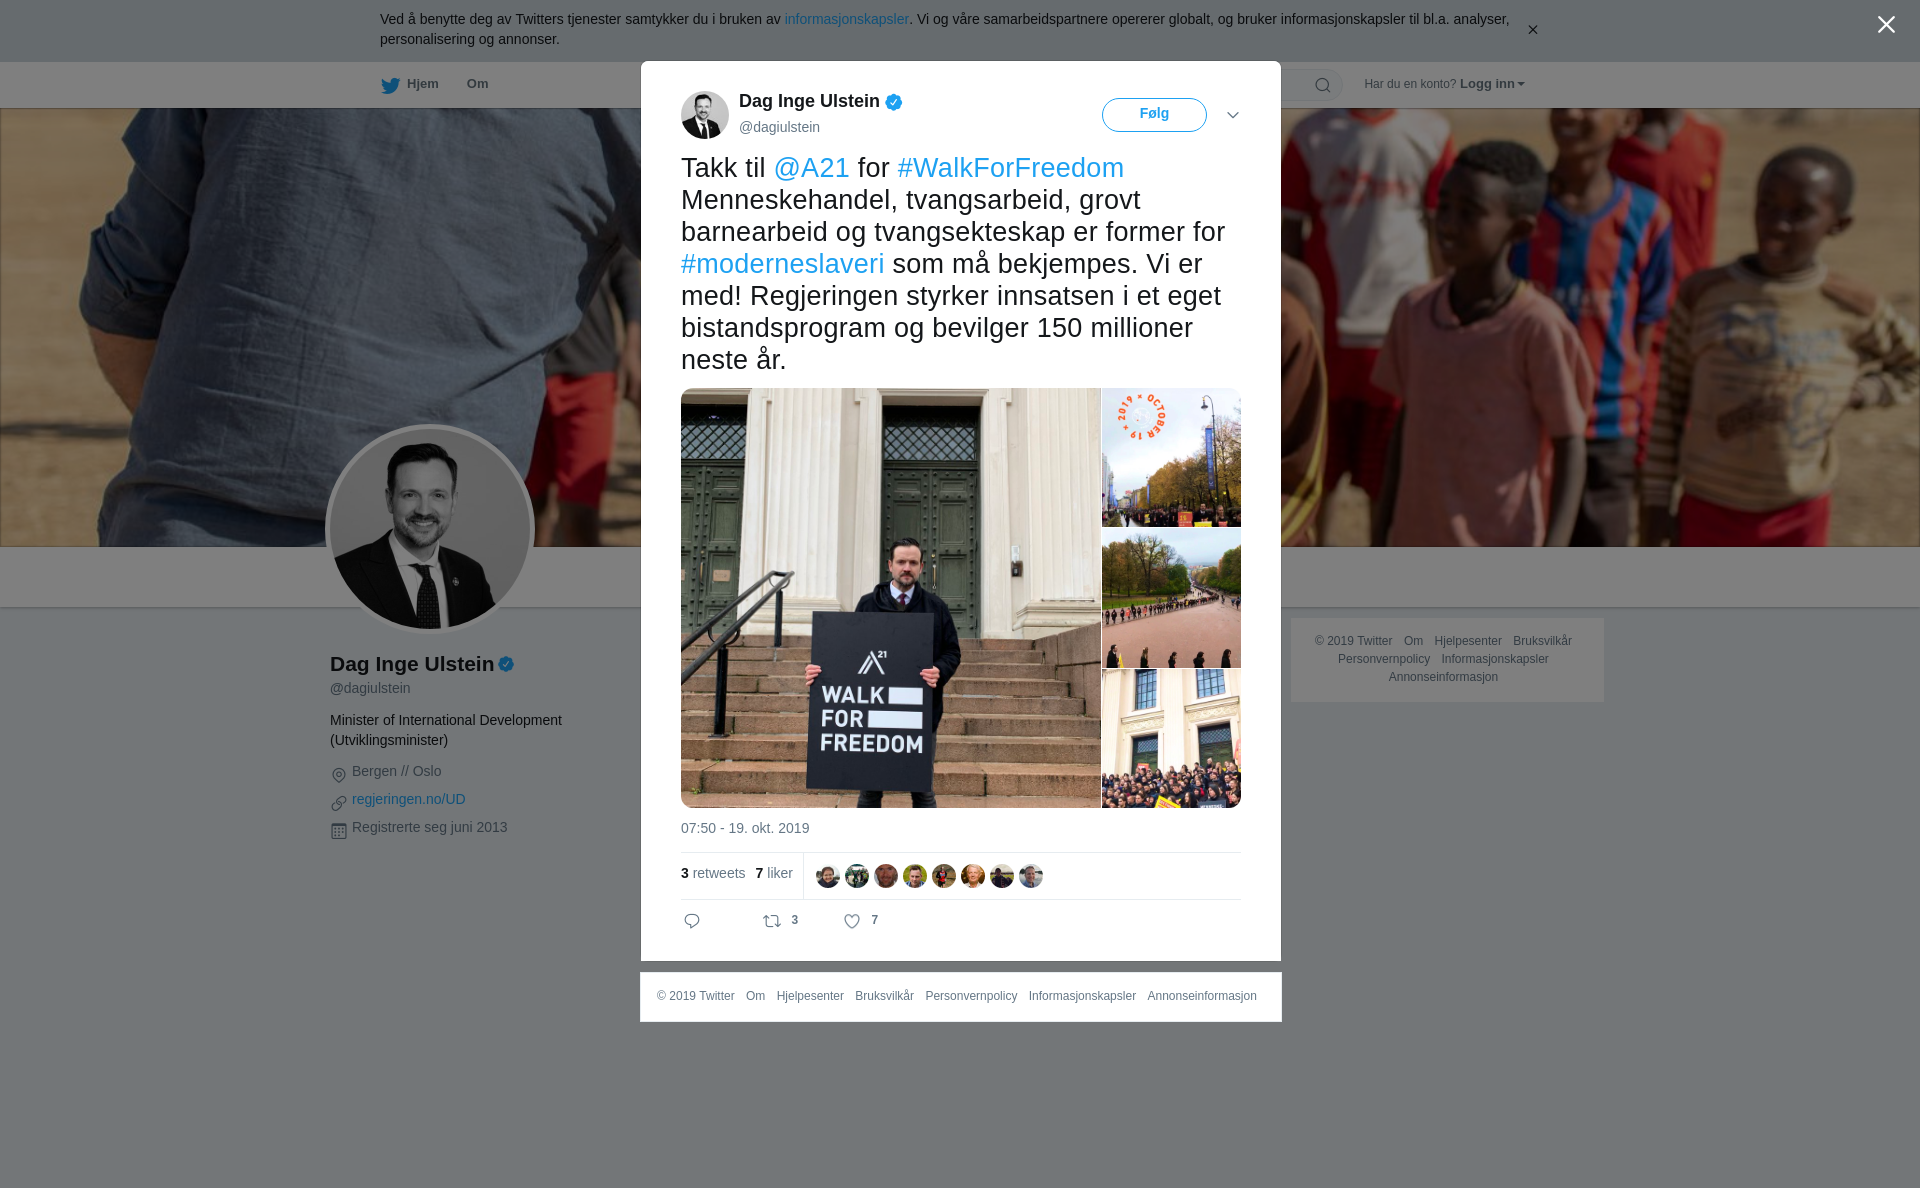Expand the tweet options chevron beside Følg

[1233, 115]
